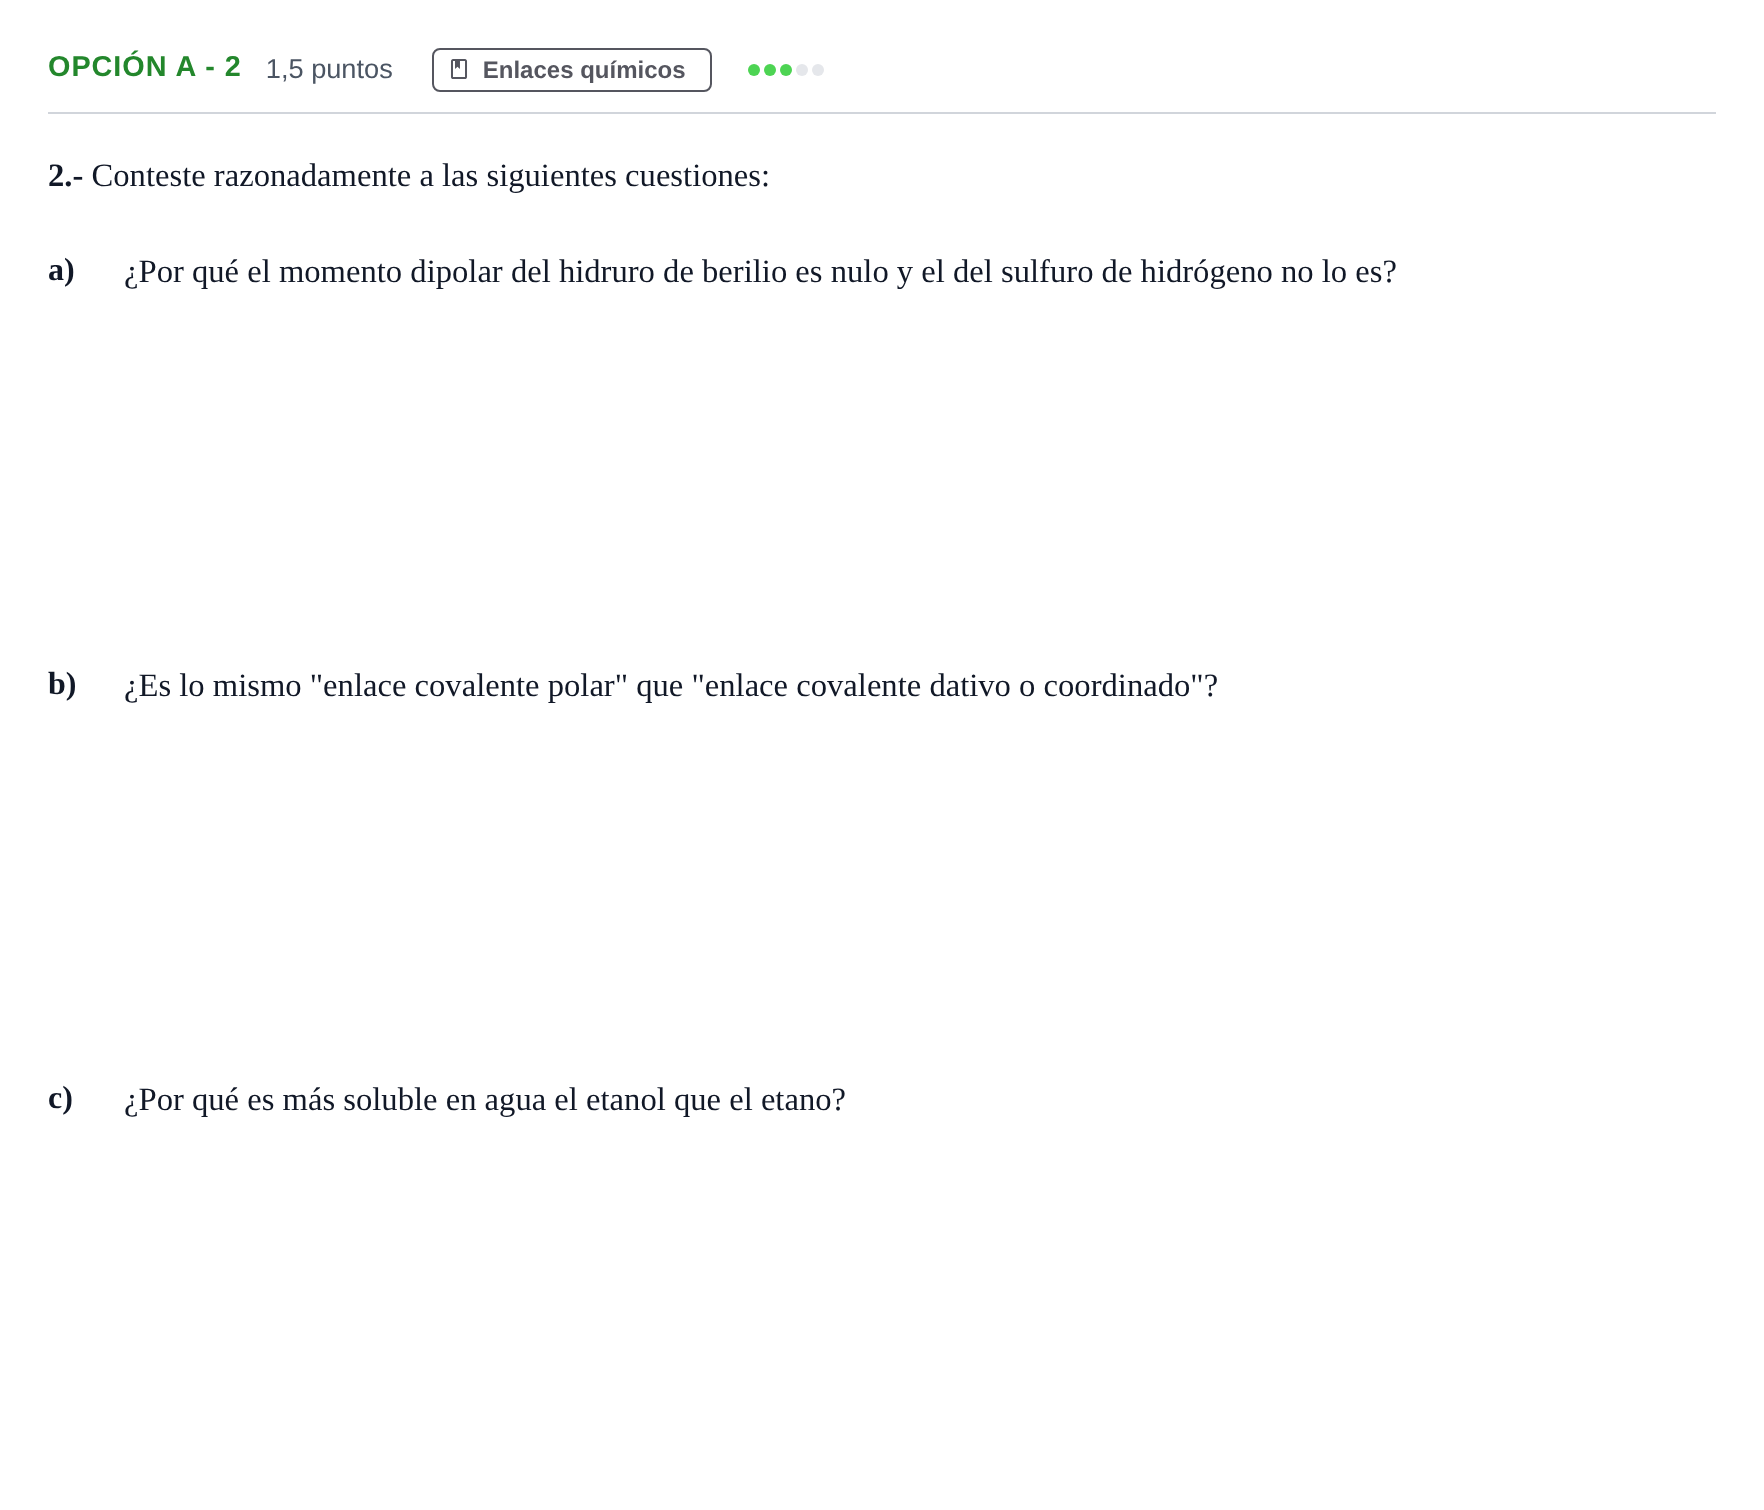Click question a) about momento dipolar del hidruro de berilio
The width and height of the screenshot is (1764, 1510).
click(760, 272)
